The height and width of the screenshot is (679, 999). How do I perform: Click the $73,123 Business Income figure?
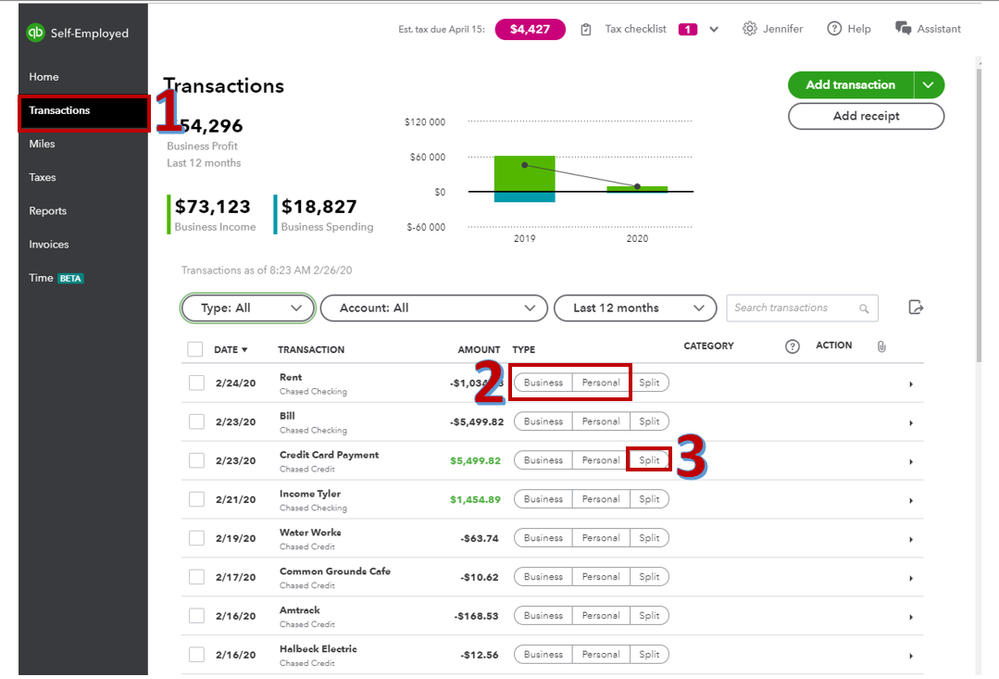pos(213,207)
